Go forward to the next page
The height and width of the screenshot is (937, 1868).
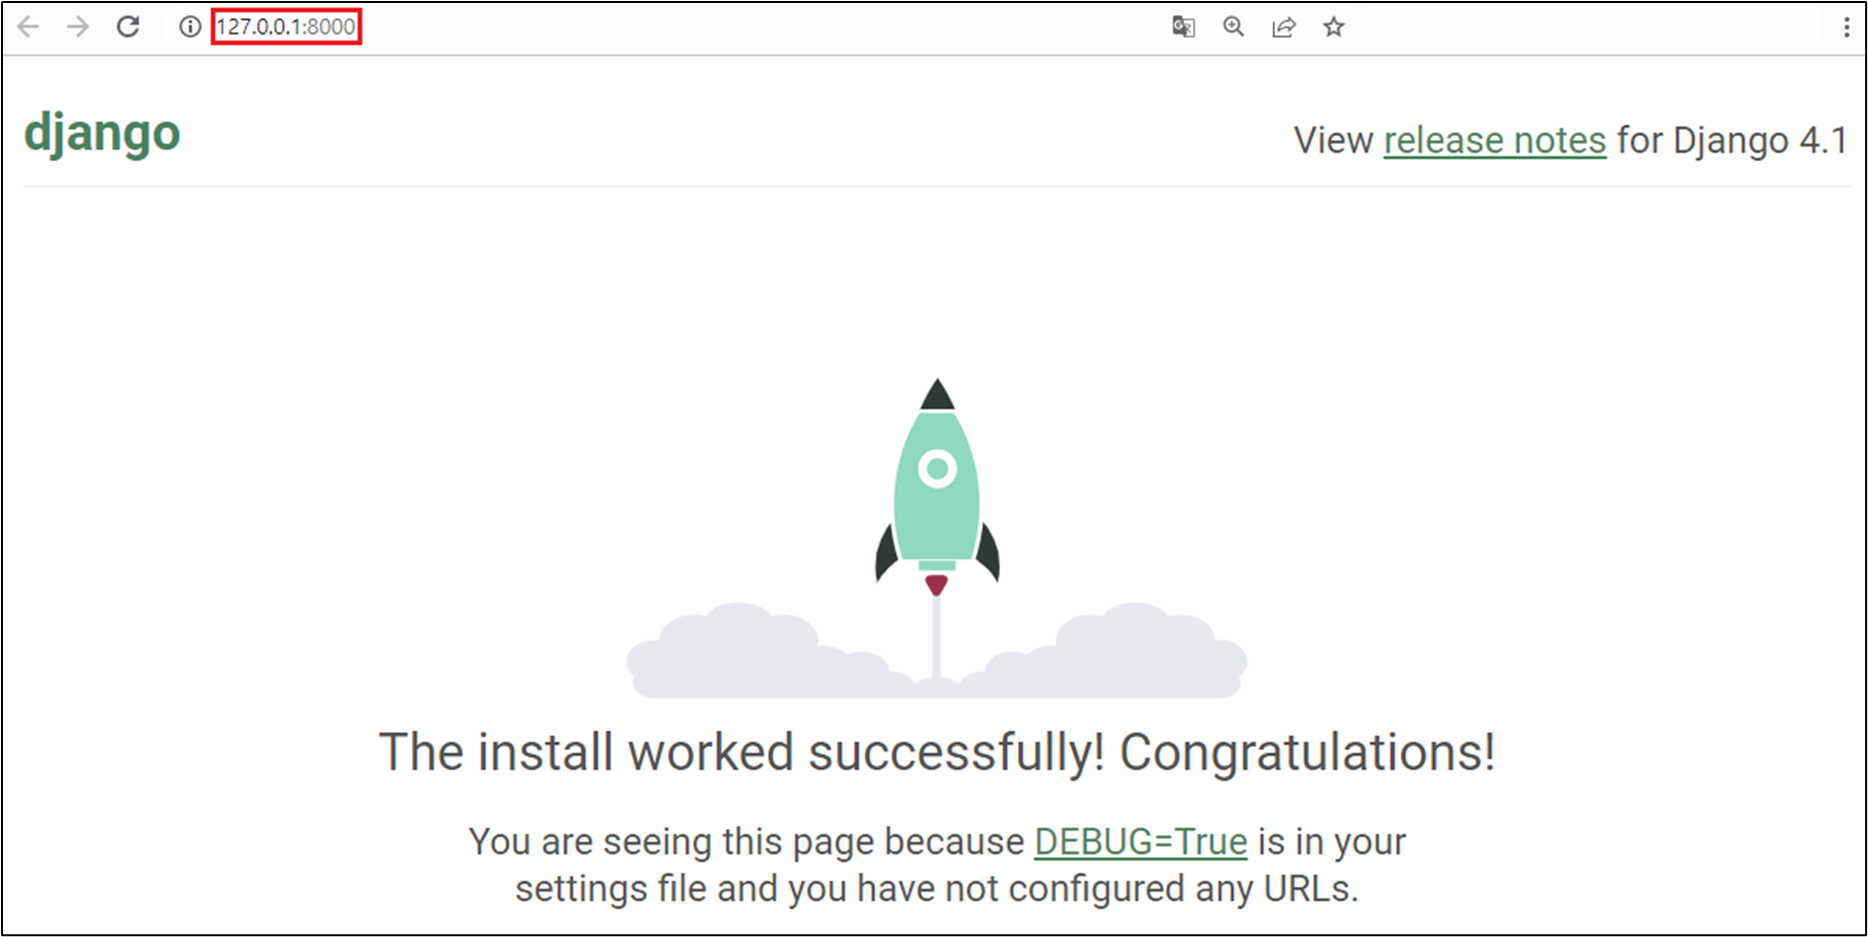77,26
